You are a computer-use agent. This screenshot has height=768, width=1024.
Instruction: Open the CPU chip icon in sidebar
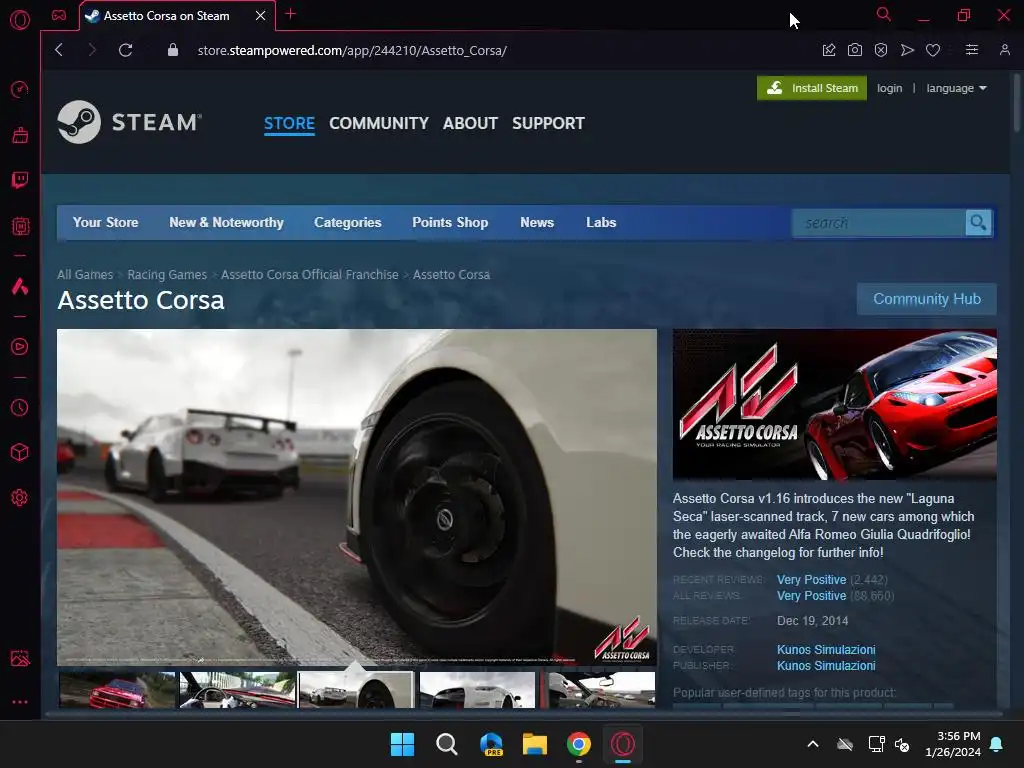20,226
